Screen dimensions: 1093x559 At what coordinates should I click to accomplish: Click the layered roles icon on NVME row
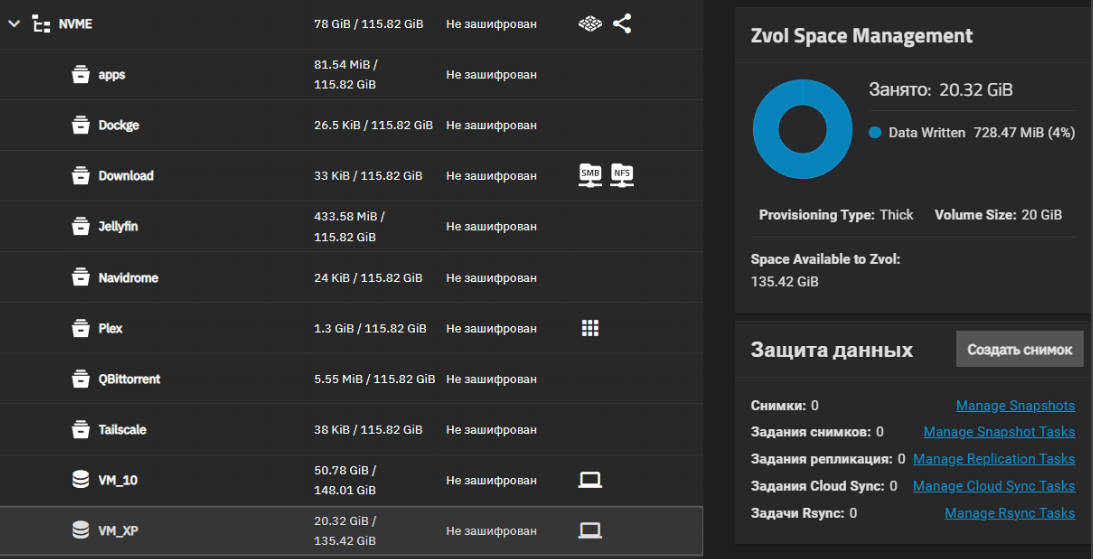(x=591, y=23)
